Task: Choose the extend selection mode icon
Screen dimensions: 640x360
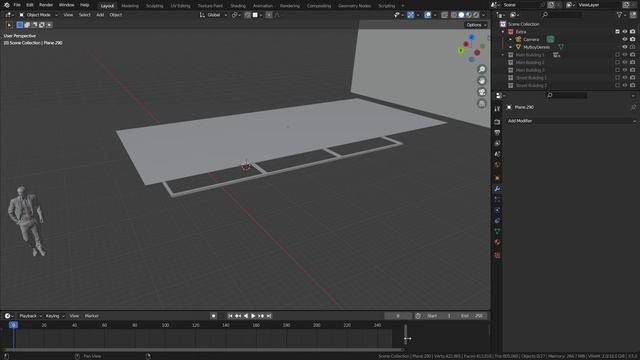Action: click(x=27, y=25)
